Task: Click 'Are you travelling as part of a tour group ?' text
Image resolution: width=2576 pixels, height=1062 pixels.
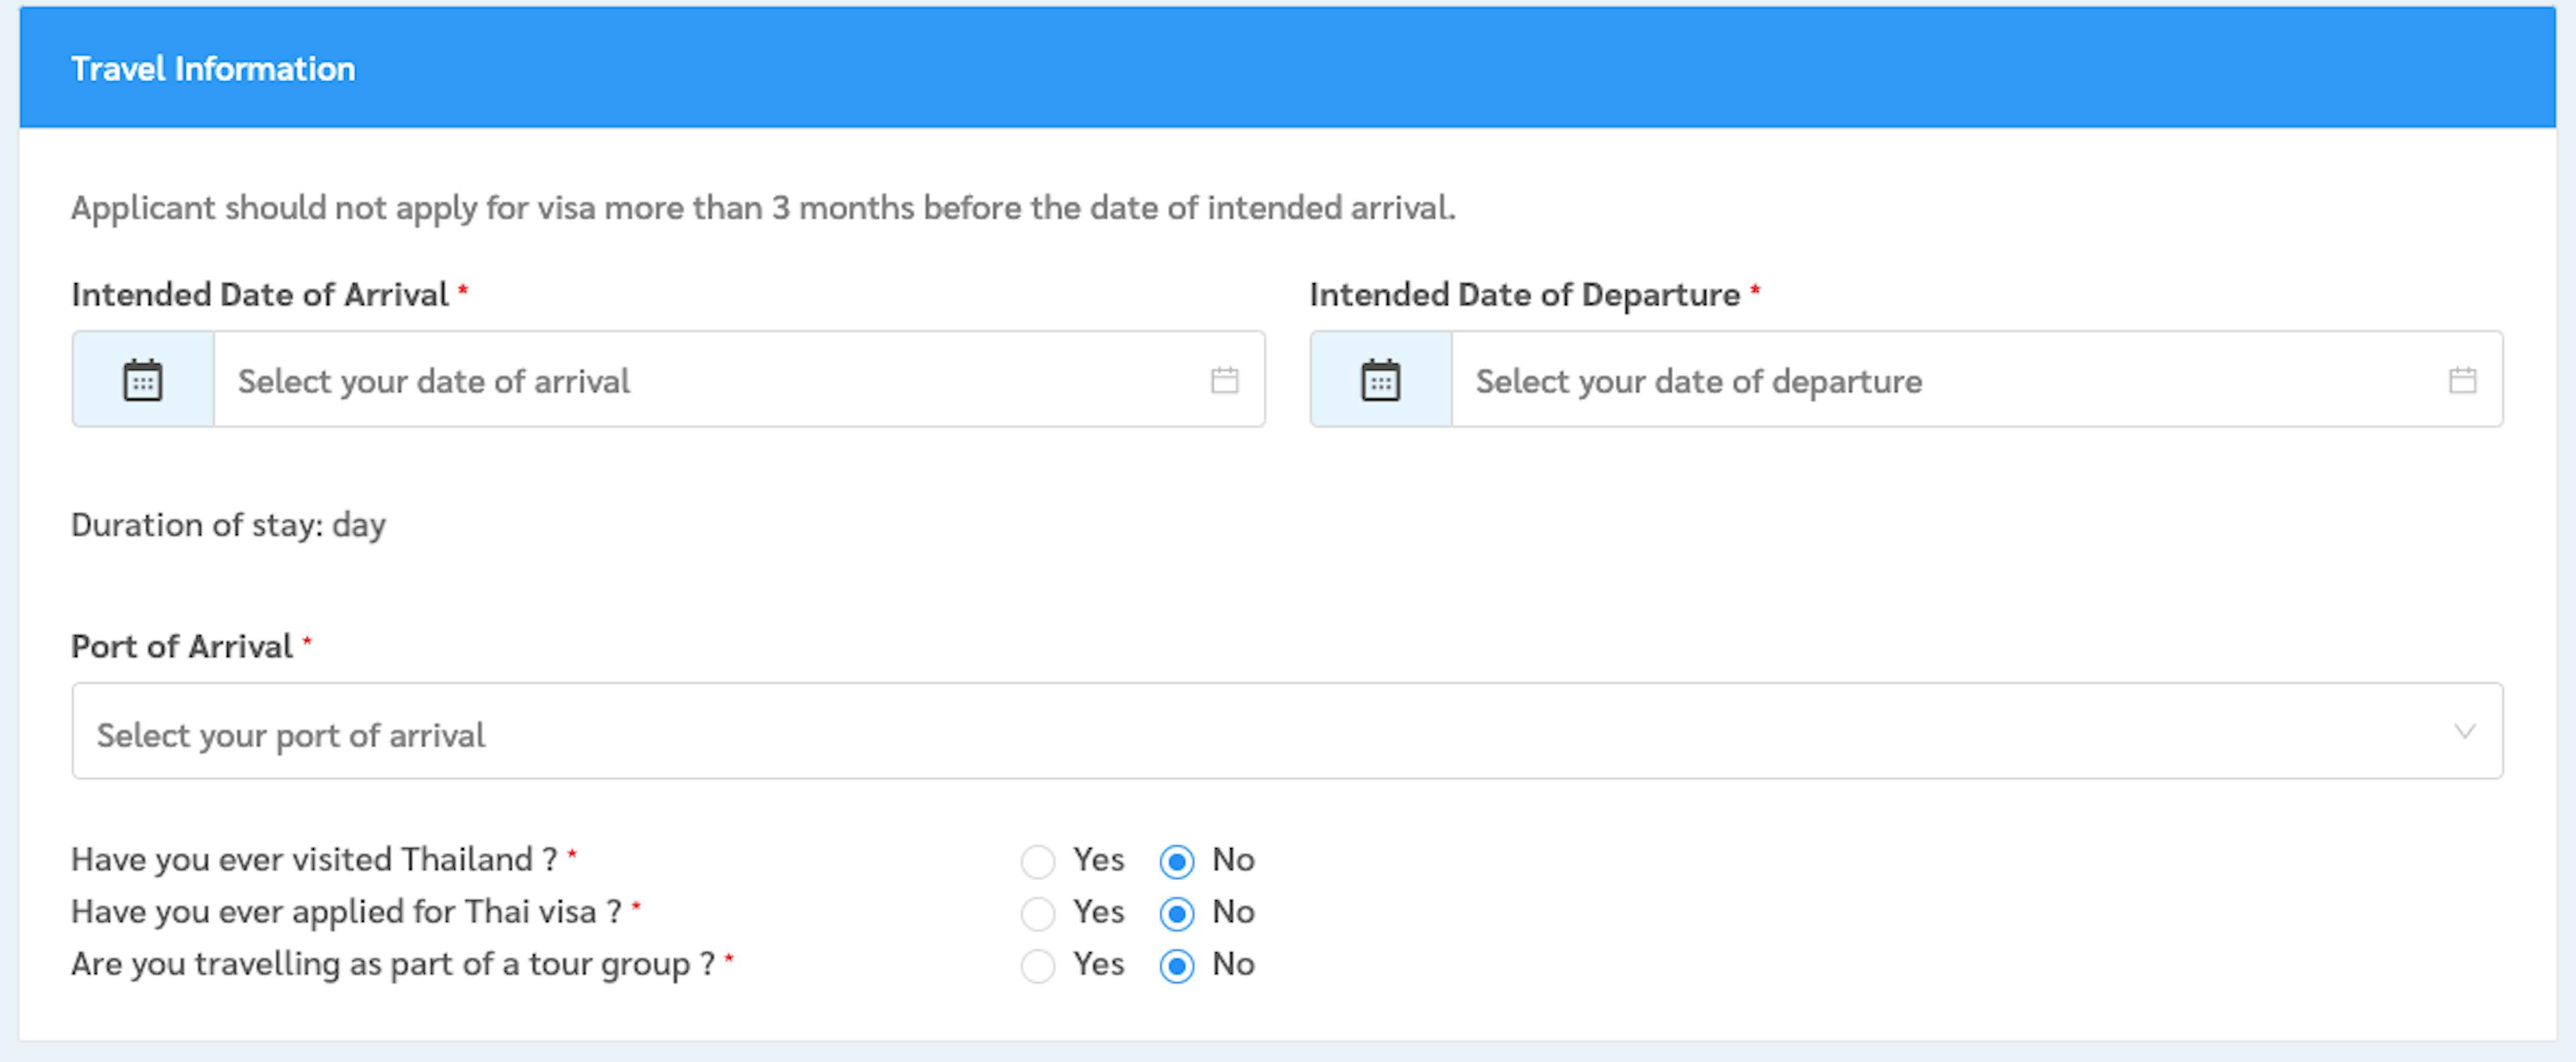Action: click(x=393, y=964)
